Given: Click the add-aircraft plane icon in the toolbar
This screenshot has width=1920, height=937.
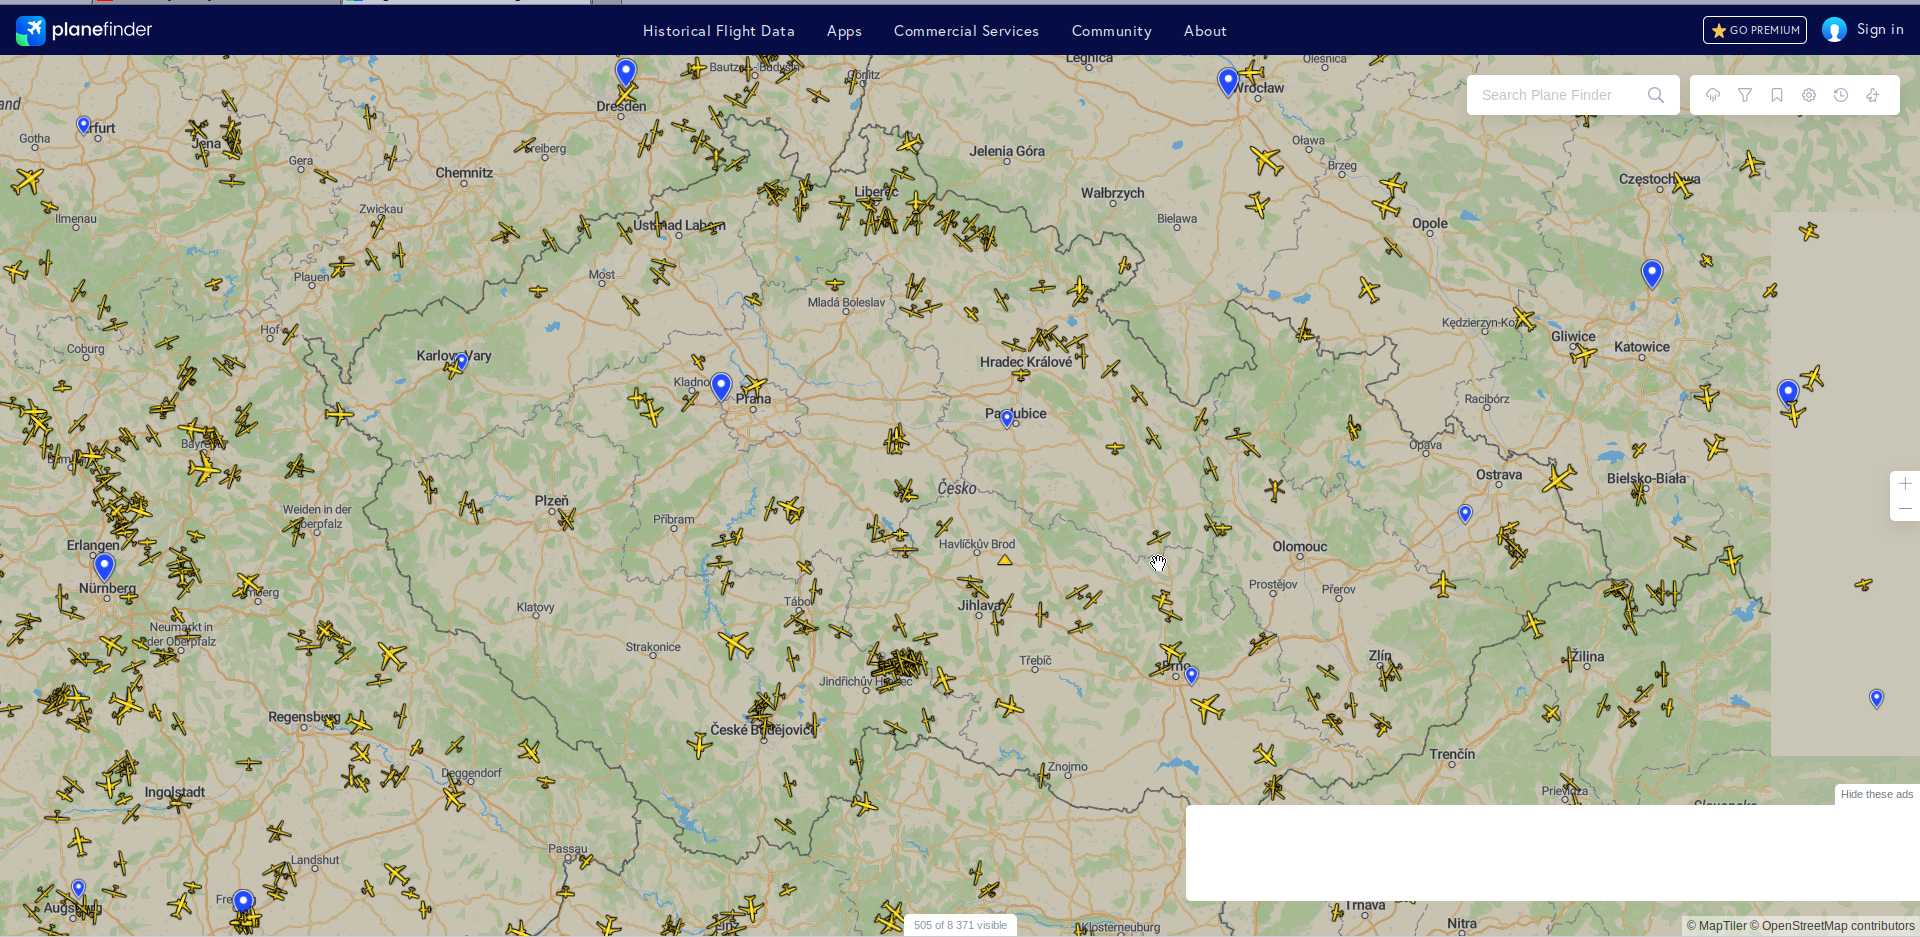Looking at the screenshot, I should (1873, 95).
